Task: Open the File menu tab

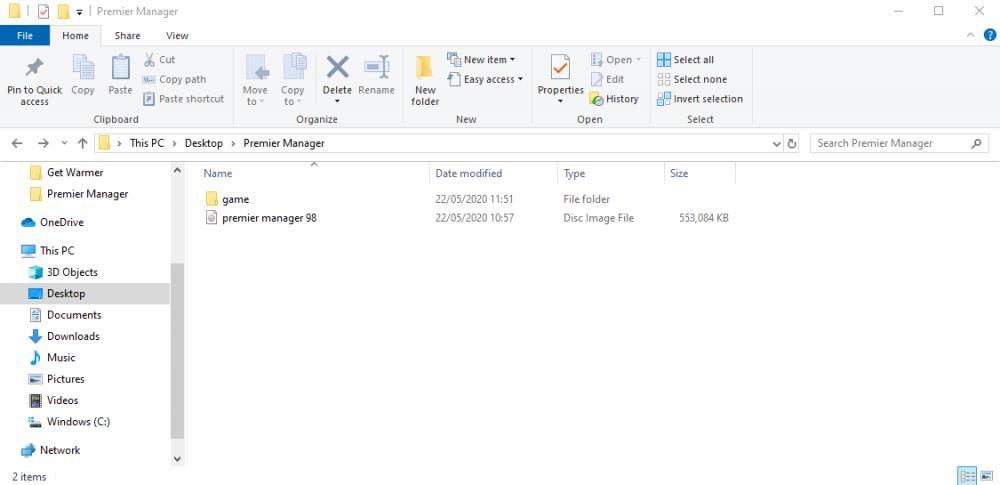Action: [x=25, y=36]
